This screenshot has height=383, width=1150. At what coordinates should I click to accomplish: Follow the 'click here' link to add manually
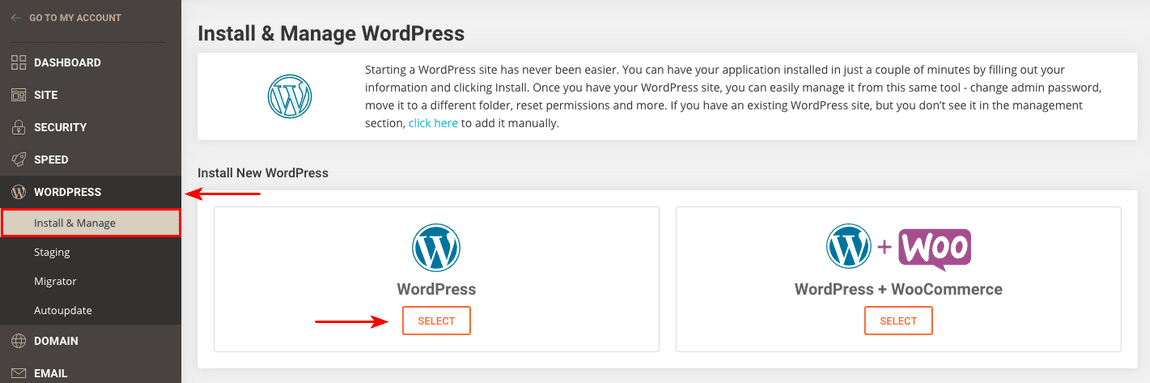coord(433,123)
